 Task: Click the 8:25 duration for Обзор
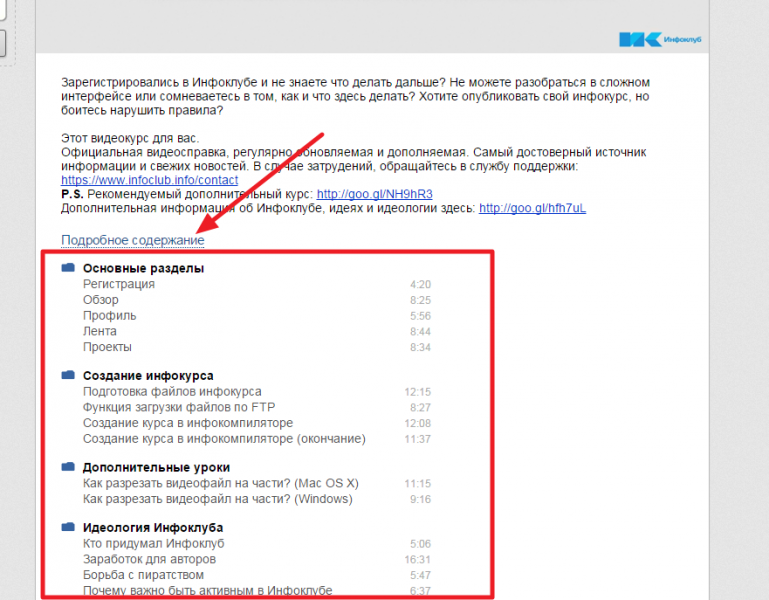tap(420, 300)
